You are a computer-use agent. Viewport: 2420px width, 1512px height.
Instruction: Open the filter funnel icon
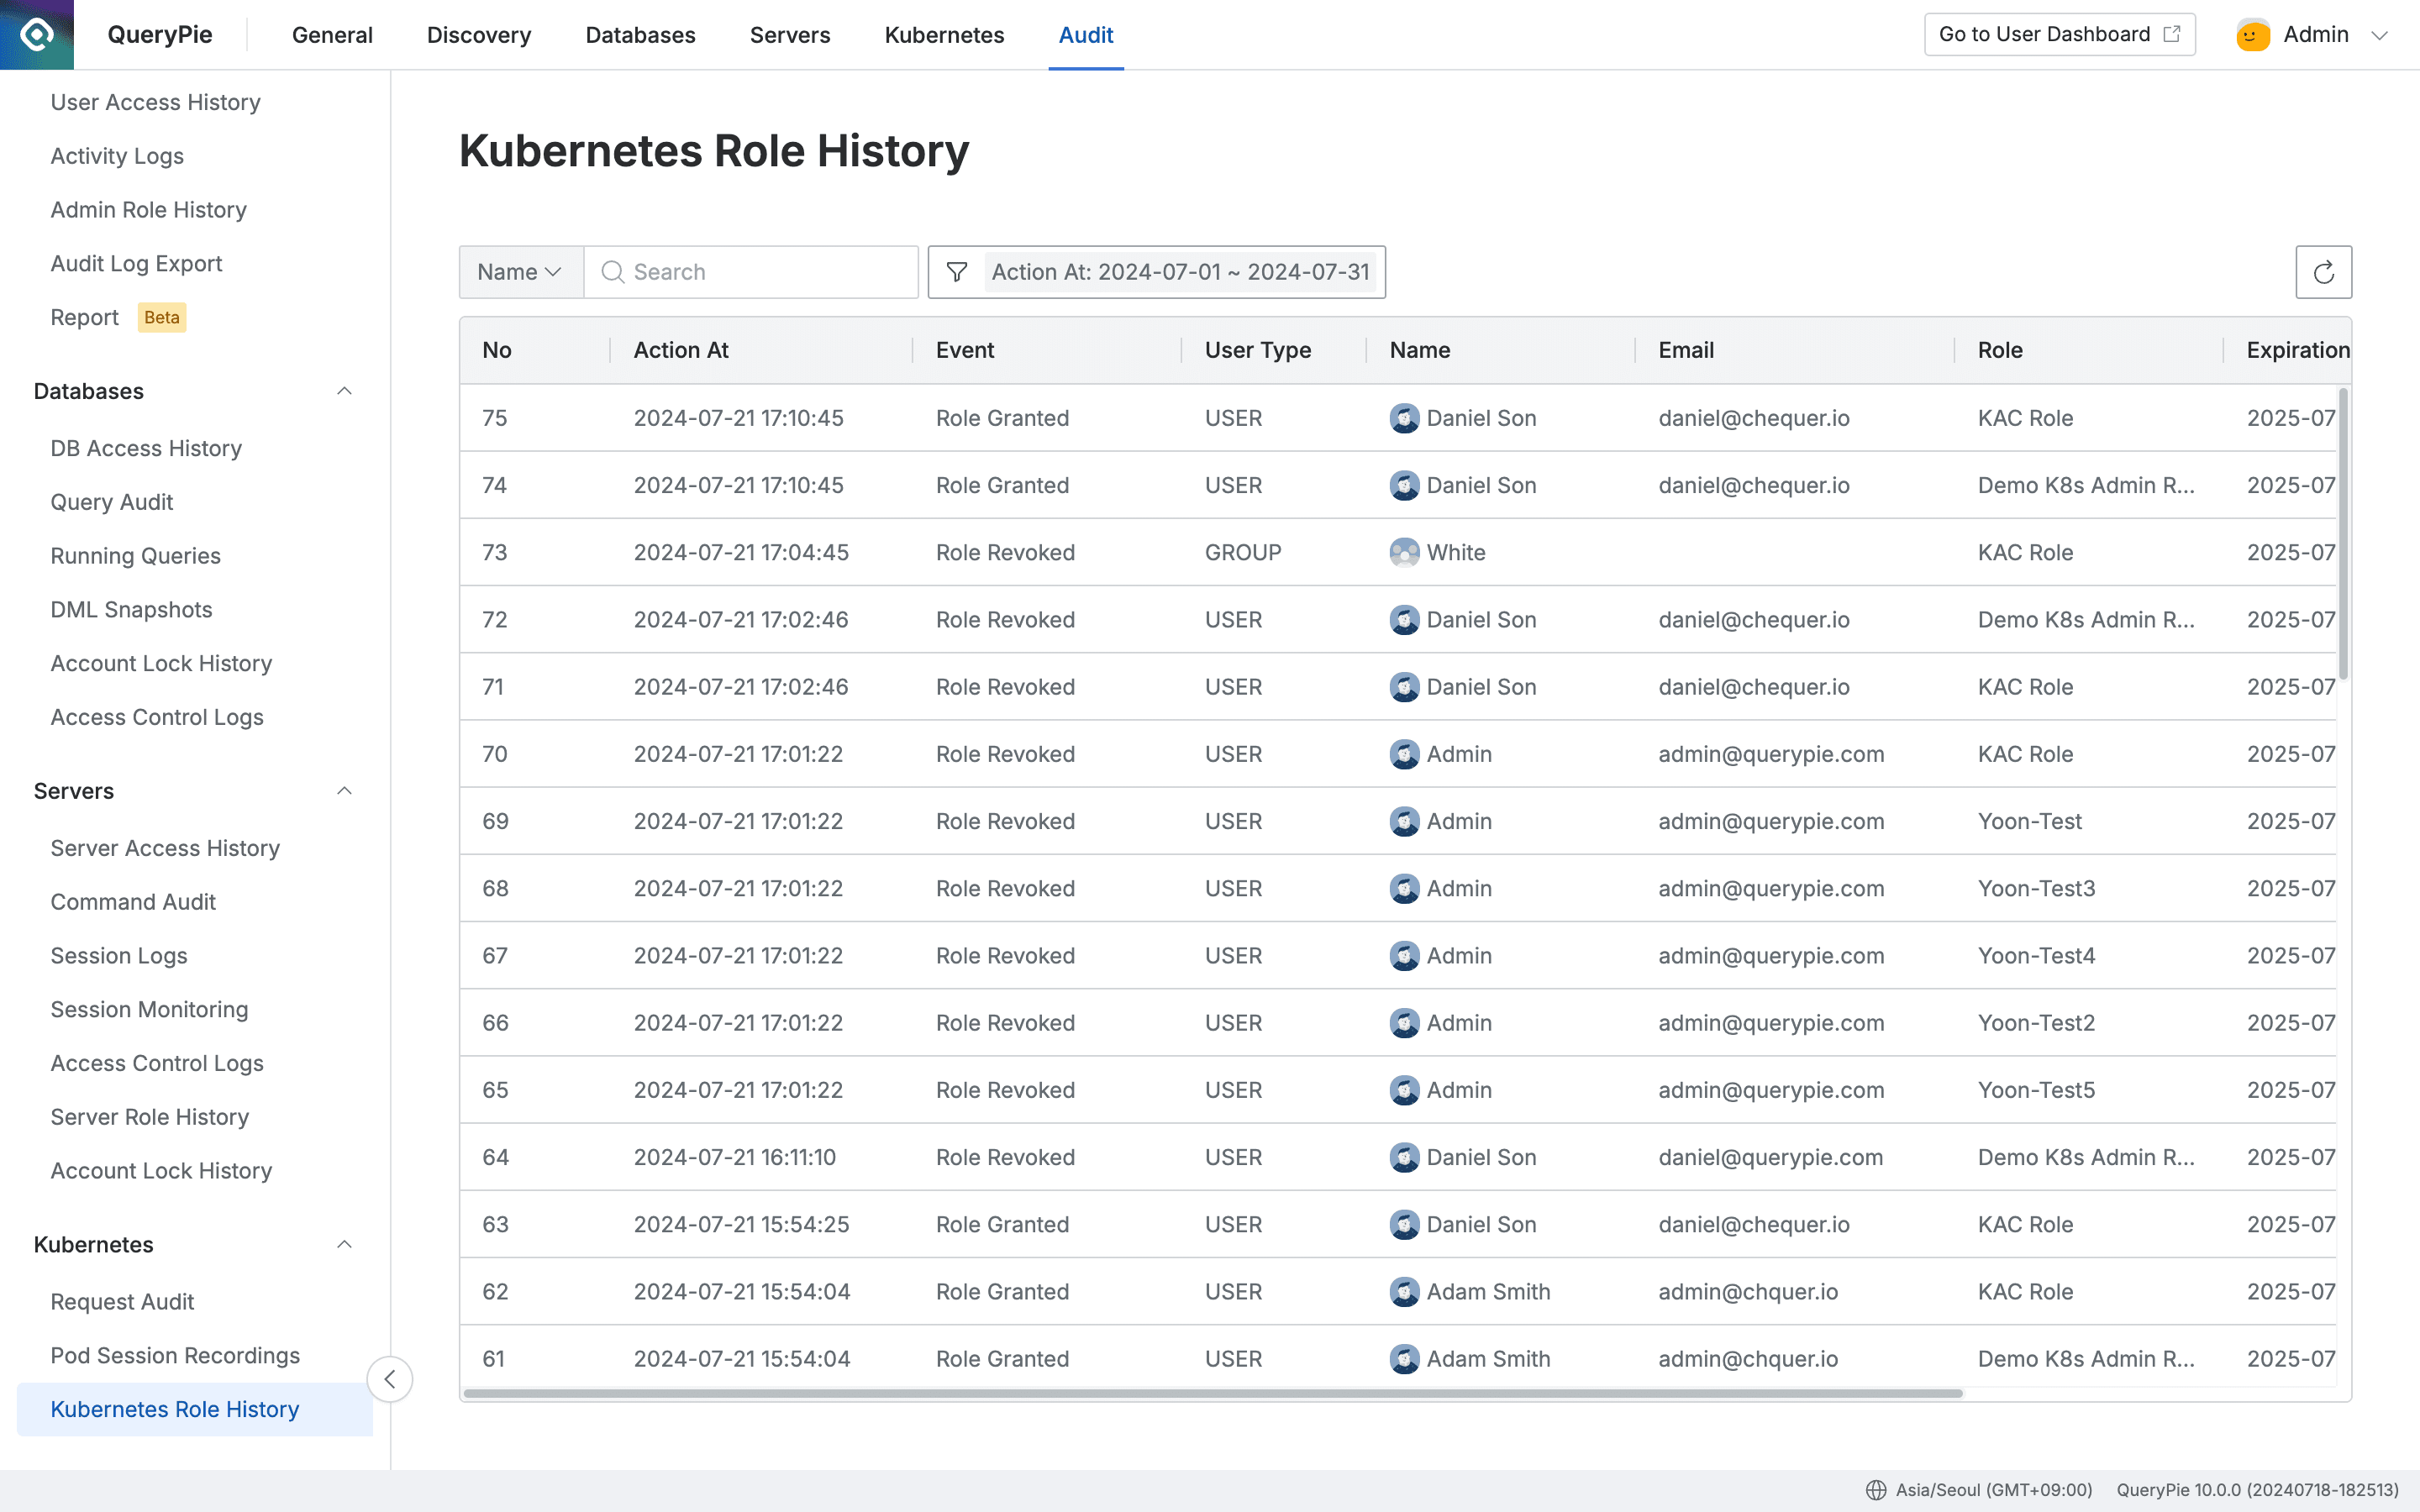pos(957,271)
